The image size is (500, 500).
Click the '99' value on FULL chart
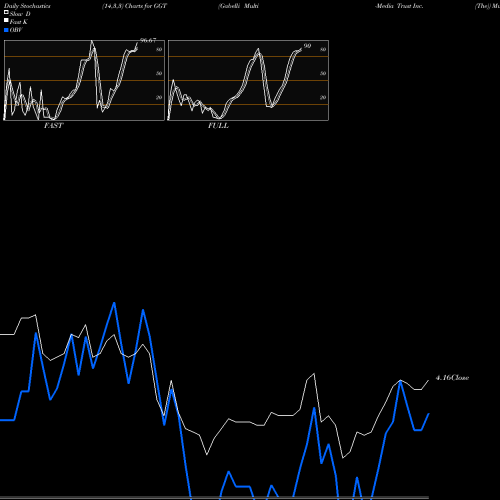307,46
